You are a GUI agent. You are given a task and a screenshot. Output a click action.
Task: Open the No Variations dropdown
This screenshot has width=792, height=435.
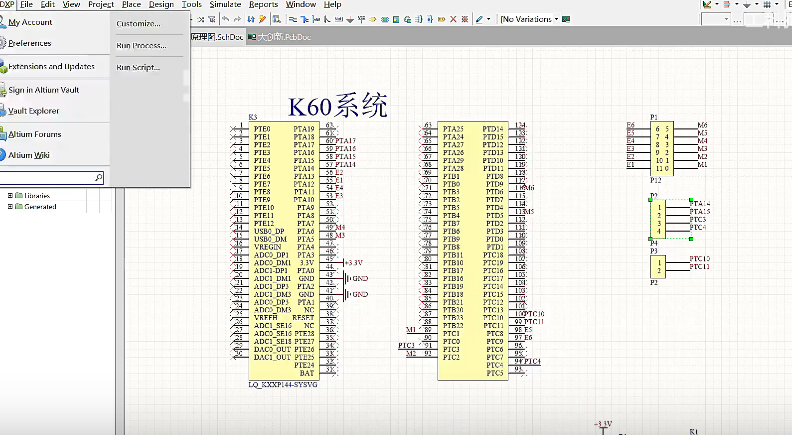[x=556, y=19]
